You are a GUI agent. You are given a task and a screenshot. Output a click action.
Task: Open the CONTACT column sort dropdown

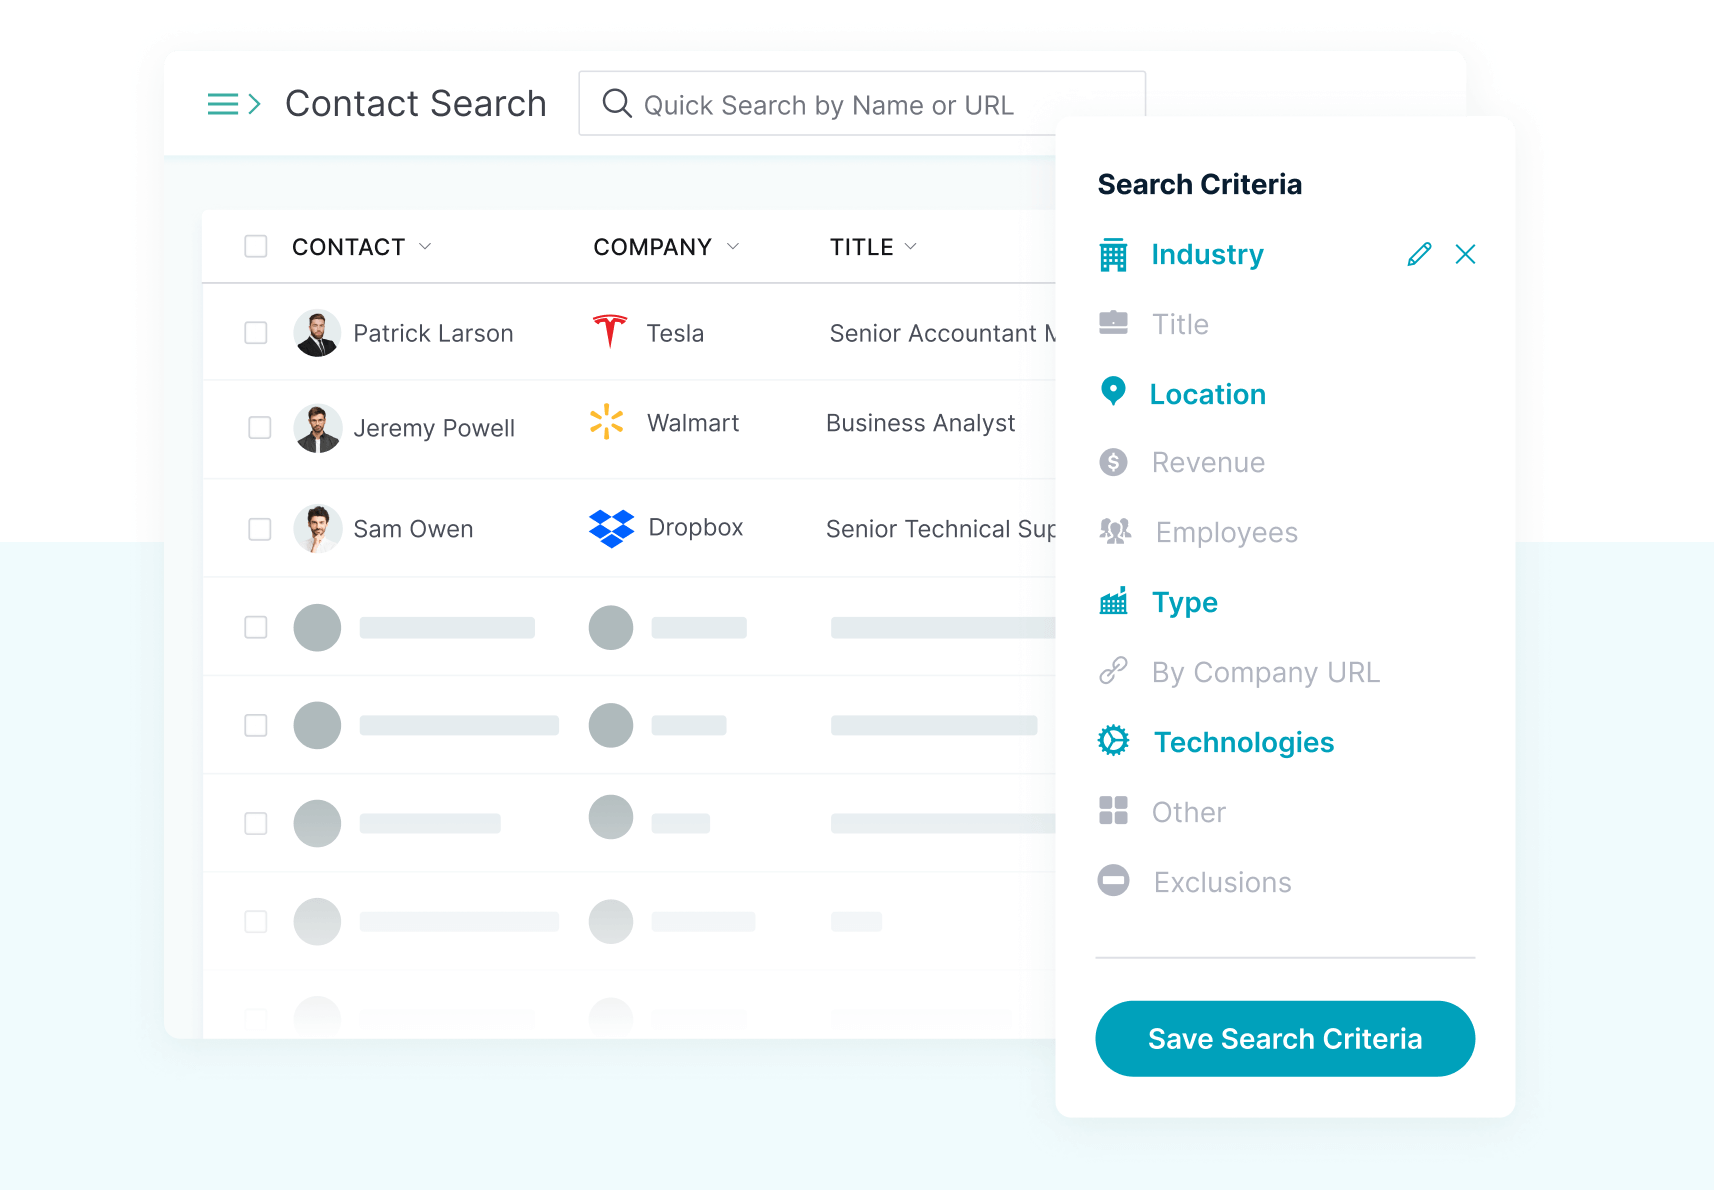coord(425,247)
